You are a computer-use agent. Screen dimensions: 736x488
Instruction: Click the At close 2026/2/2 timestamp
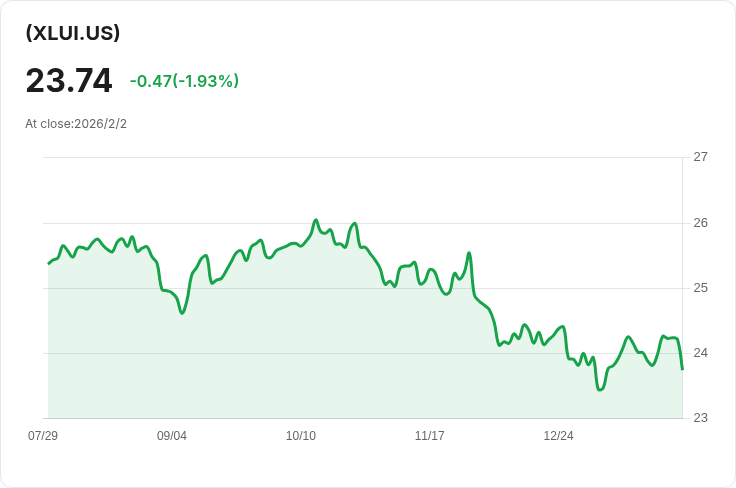coord(76,124)
